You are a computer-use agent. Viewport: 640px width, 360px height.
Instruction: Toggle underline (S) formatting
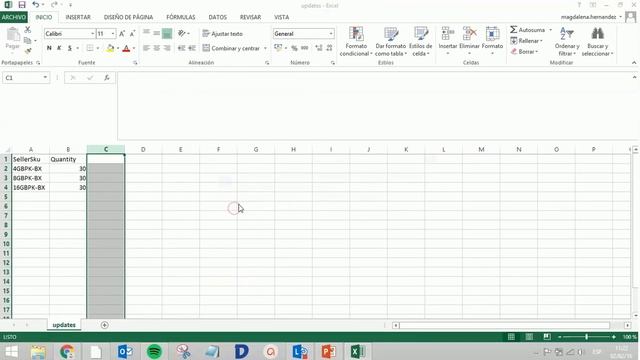[x=70, y=48]
